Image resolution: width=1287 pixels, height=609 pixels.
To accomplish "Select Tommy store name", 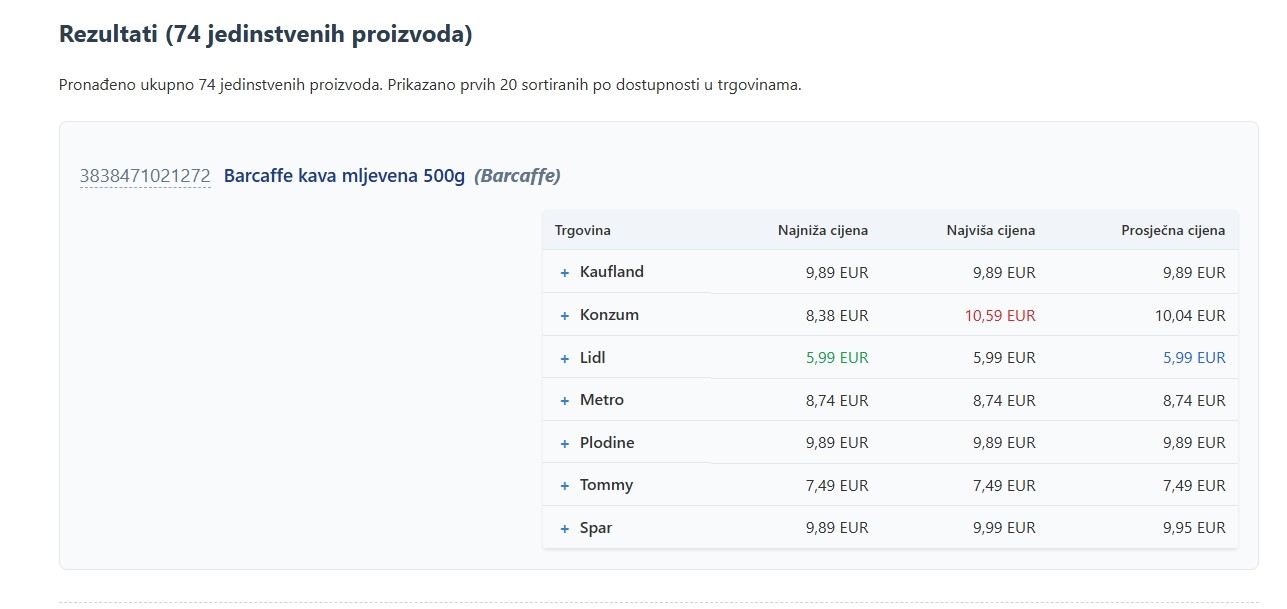I will (606, 485).
